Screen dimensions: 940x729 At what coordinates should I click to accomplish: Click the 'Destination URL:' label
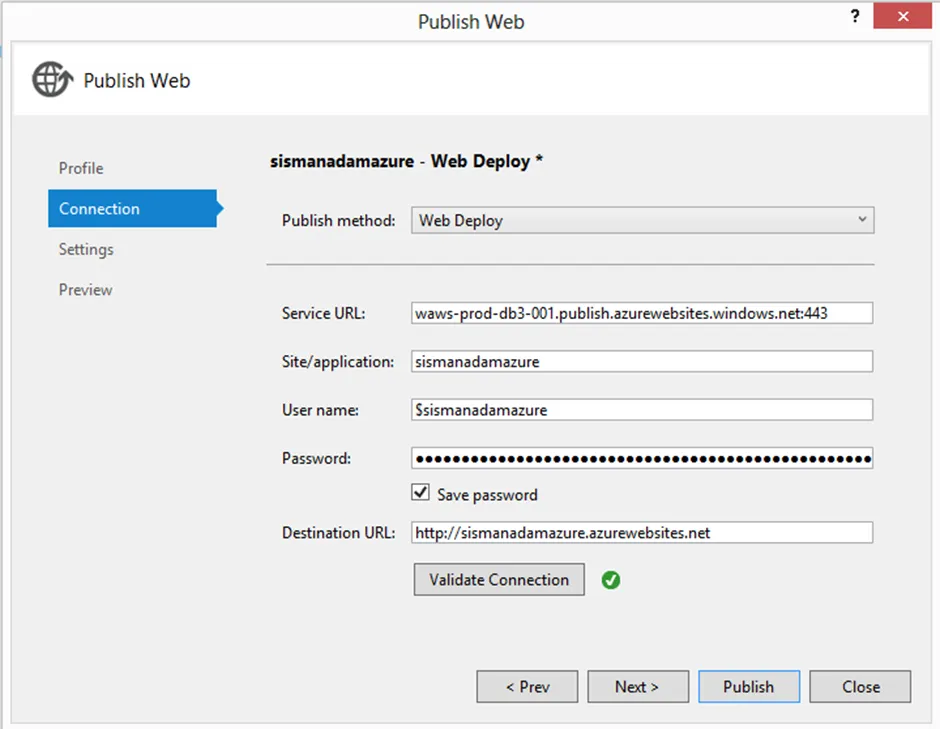tap(339, 533)
